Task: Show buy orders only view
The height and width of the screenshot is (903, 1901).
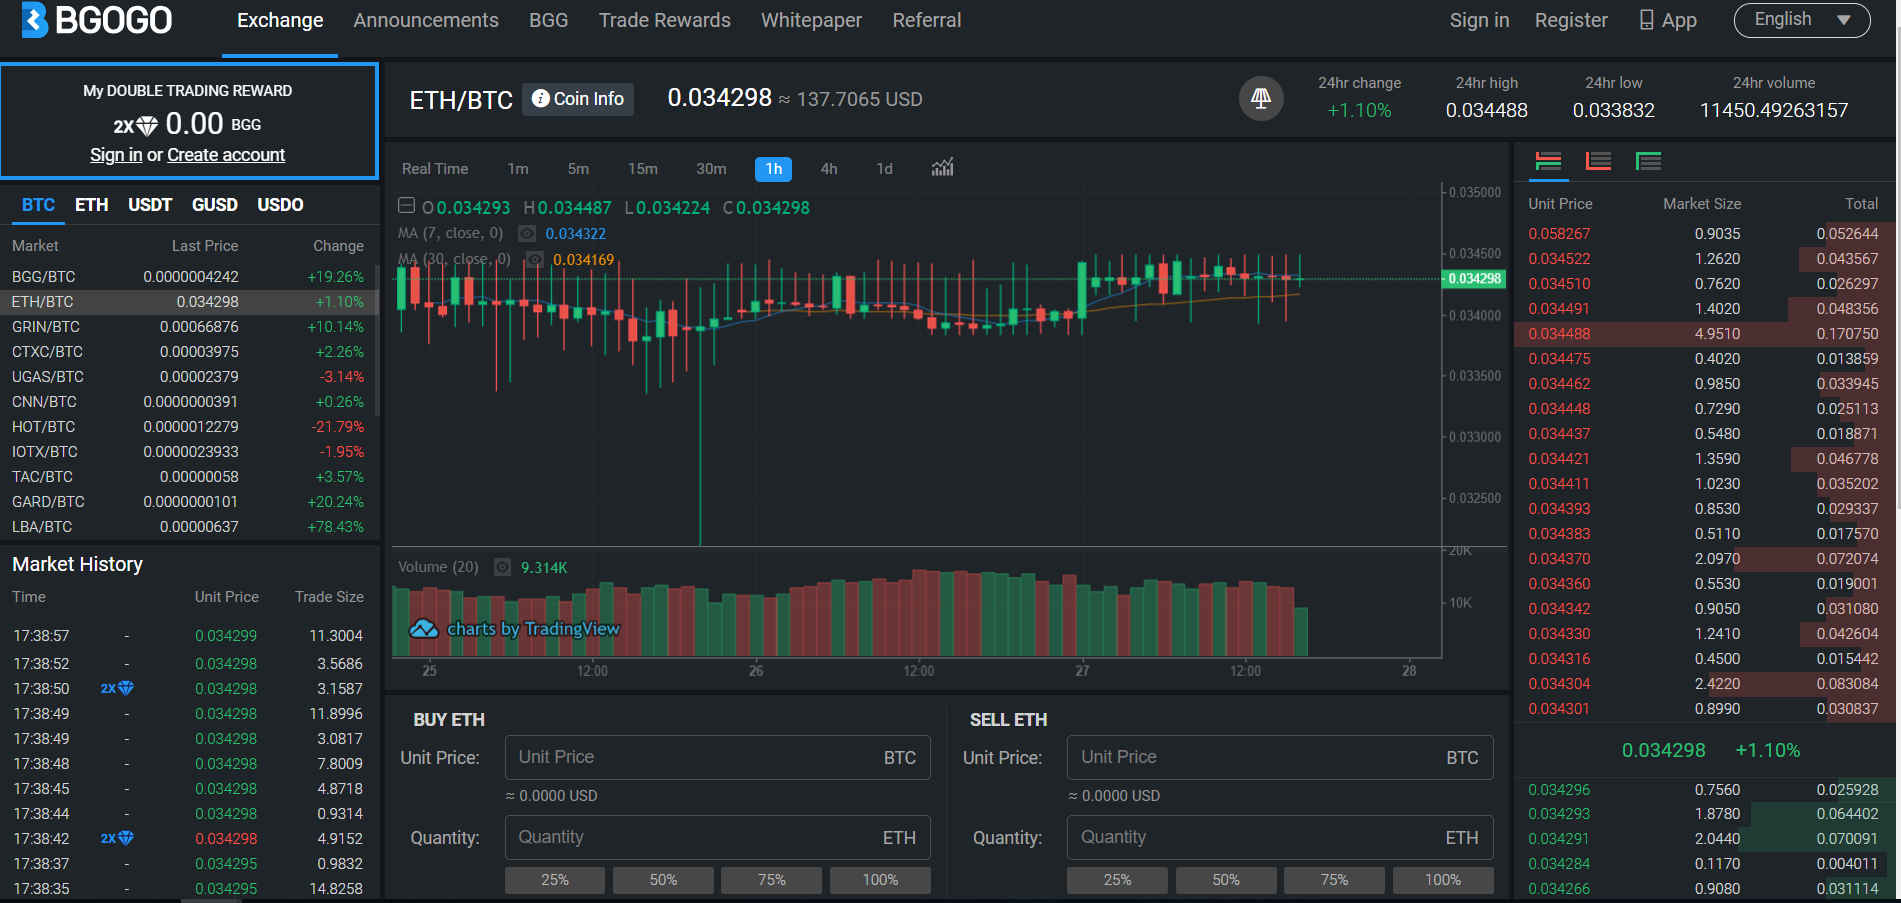Action: click(1648, 161)
